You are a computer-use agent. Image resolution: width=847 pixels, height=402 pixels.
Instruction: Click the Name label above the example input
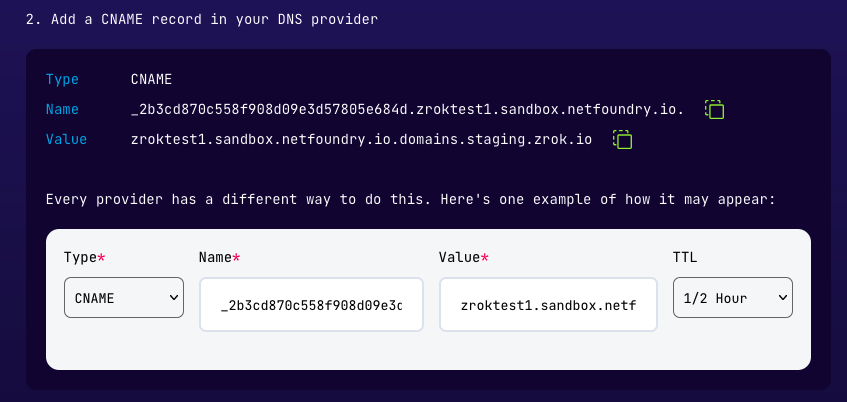[215, 257]
